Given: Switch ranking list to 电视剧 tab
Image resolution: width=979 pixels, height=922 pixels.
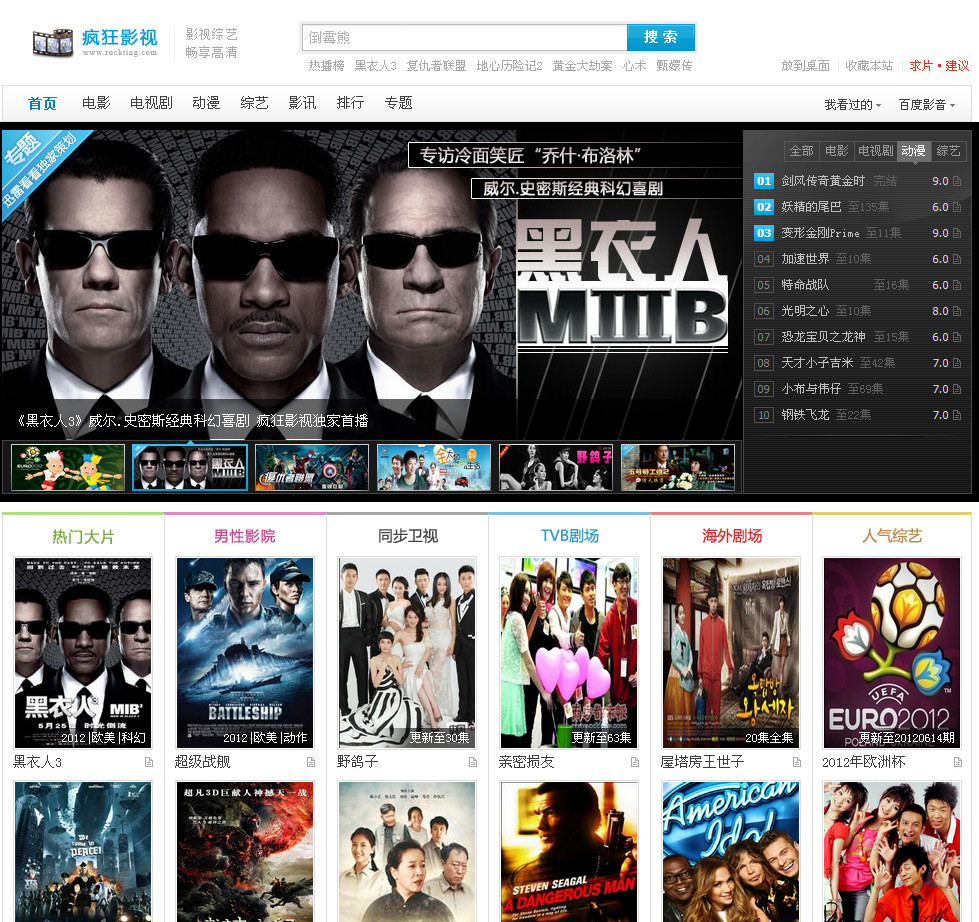Looking at the screenshot, I should coord(875,151).
